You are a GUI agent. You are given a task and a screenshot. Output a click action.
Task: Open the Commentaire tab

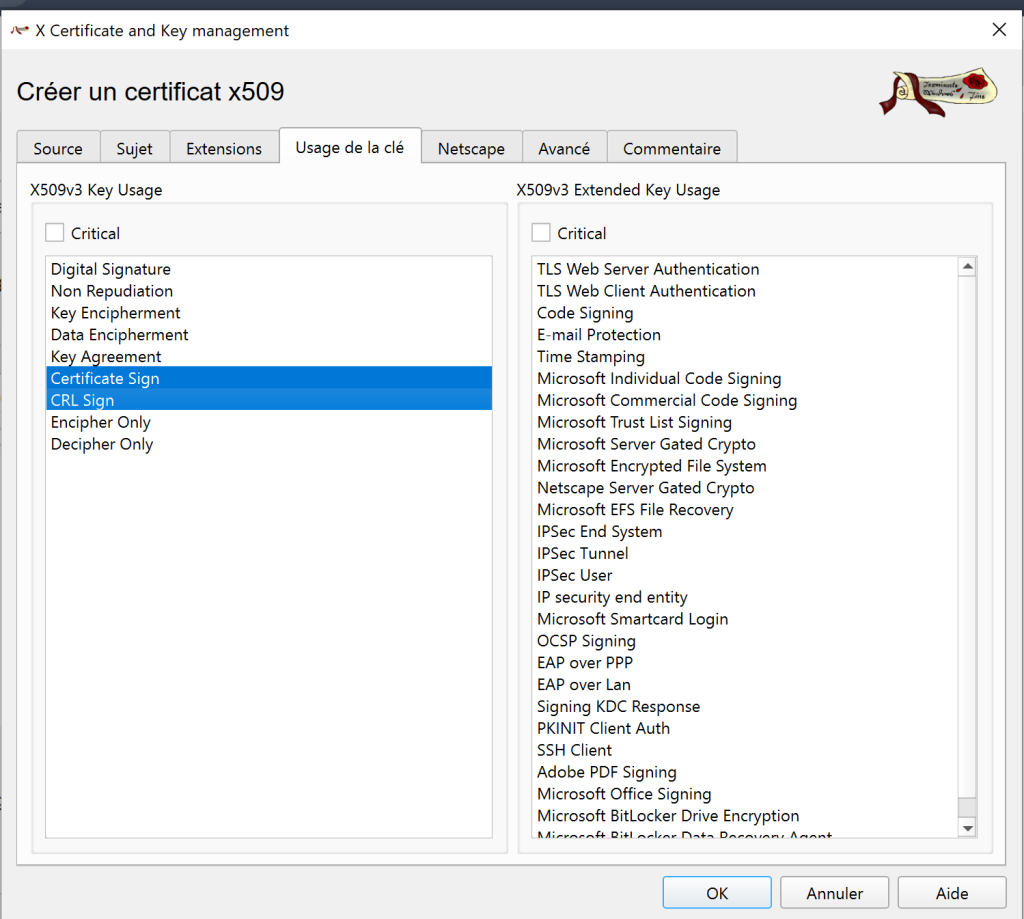tap(672, 148)
